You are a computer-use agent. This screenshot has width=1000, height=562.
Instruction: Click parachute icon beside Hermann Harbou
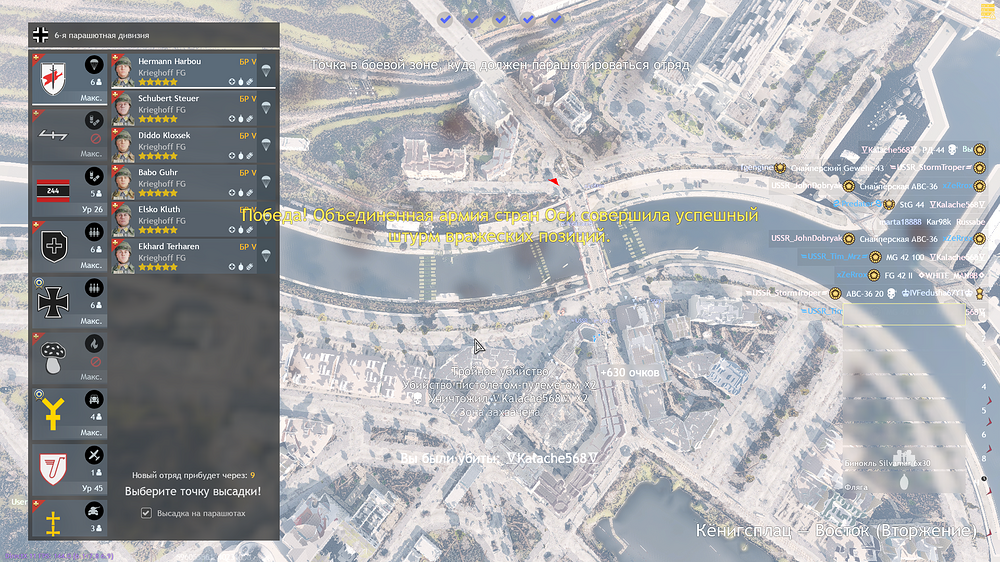pos(266,71)
